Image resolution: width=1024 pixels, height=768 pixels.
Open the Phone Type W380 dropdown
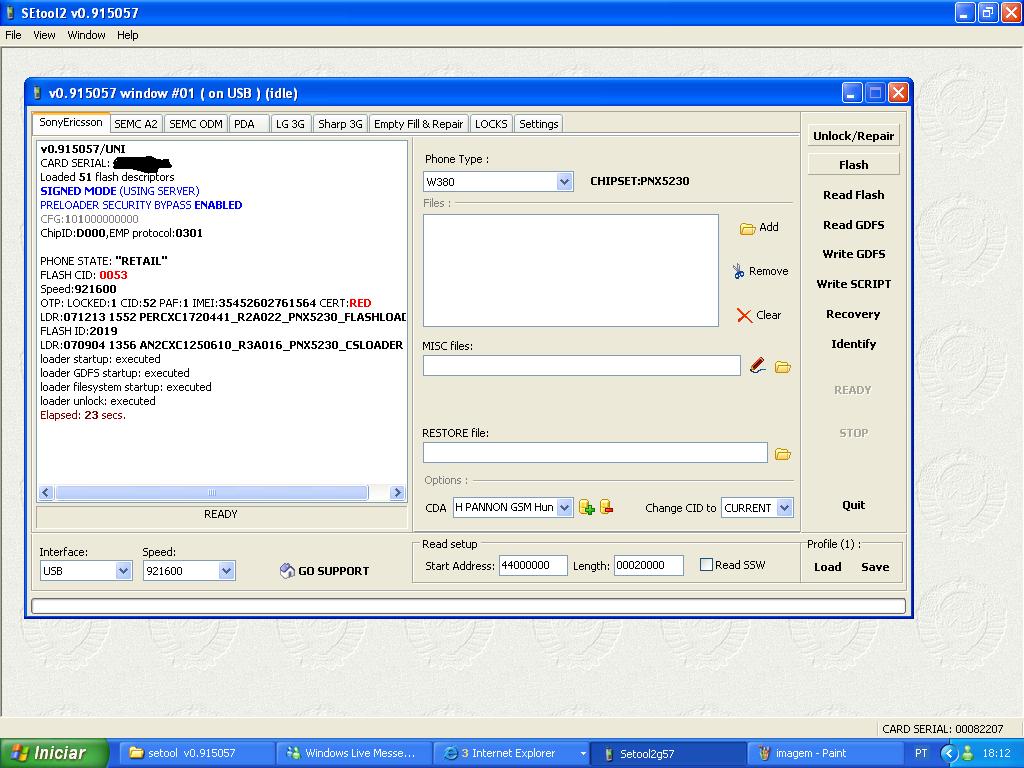click(x=565, y=182)
